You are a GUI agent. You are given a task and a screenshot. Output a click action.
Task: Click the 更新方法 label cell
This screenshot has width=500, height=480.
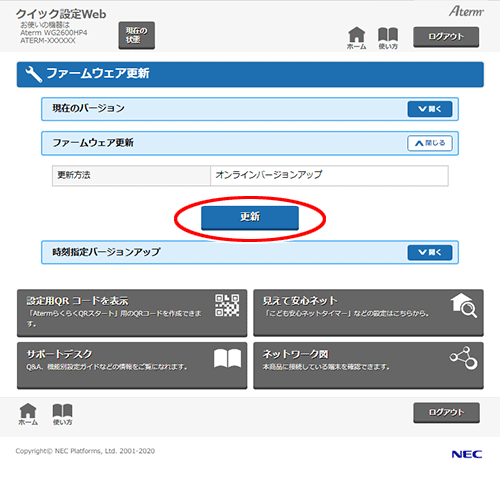(x=131, y=175)
